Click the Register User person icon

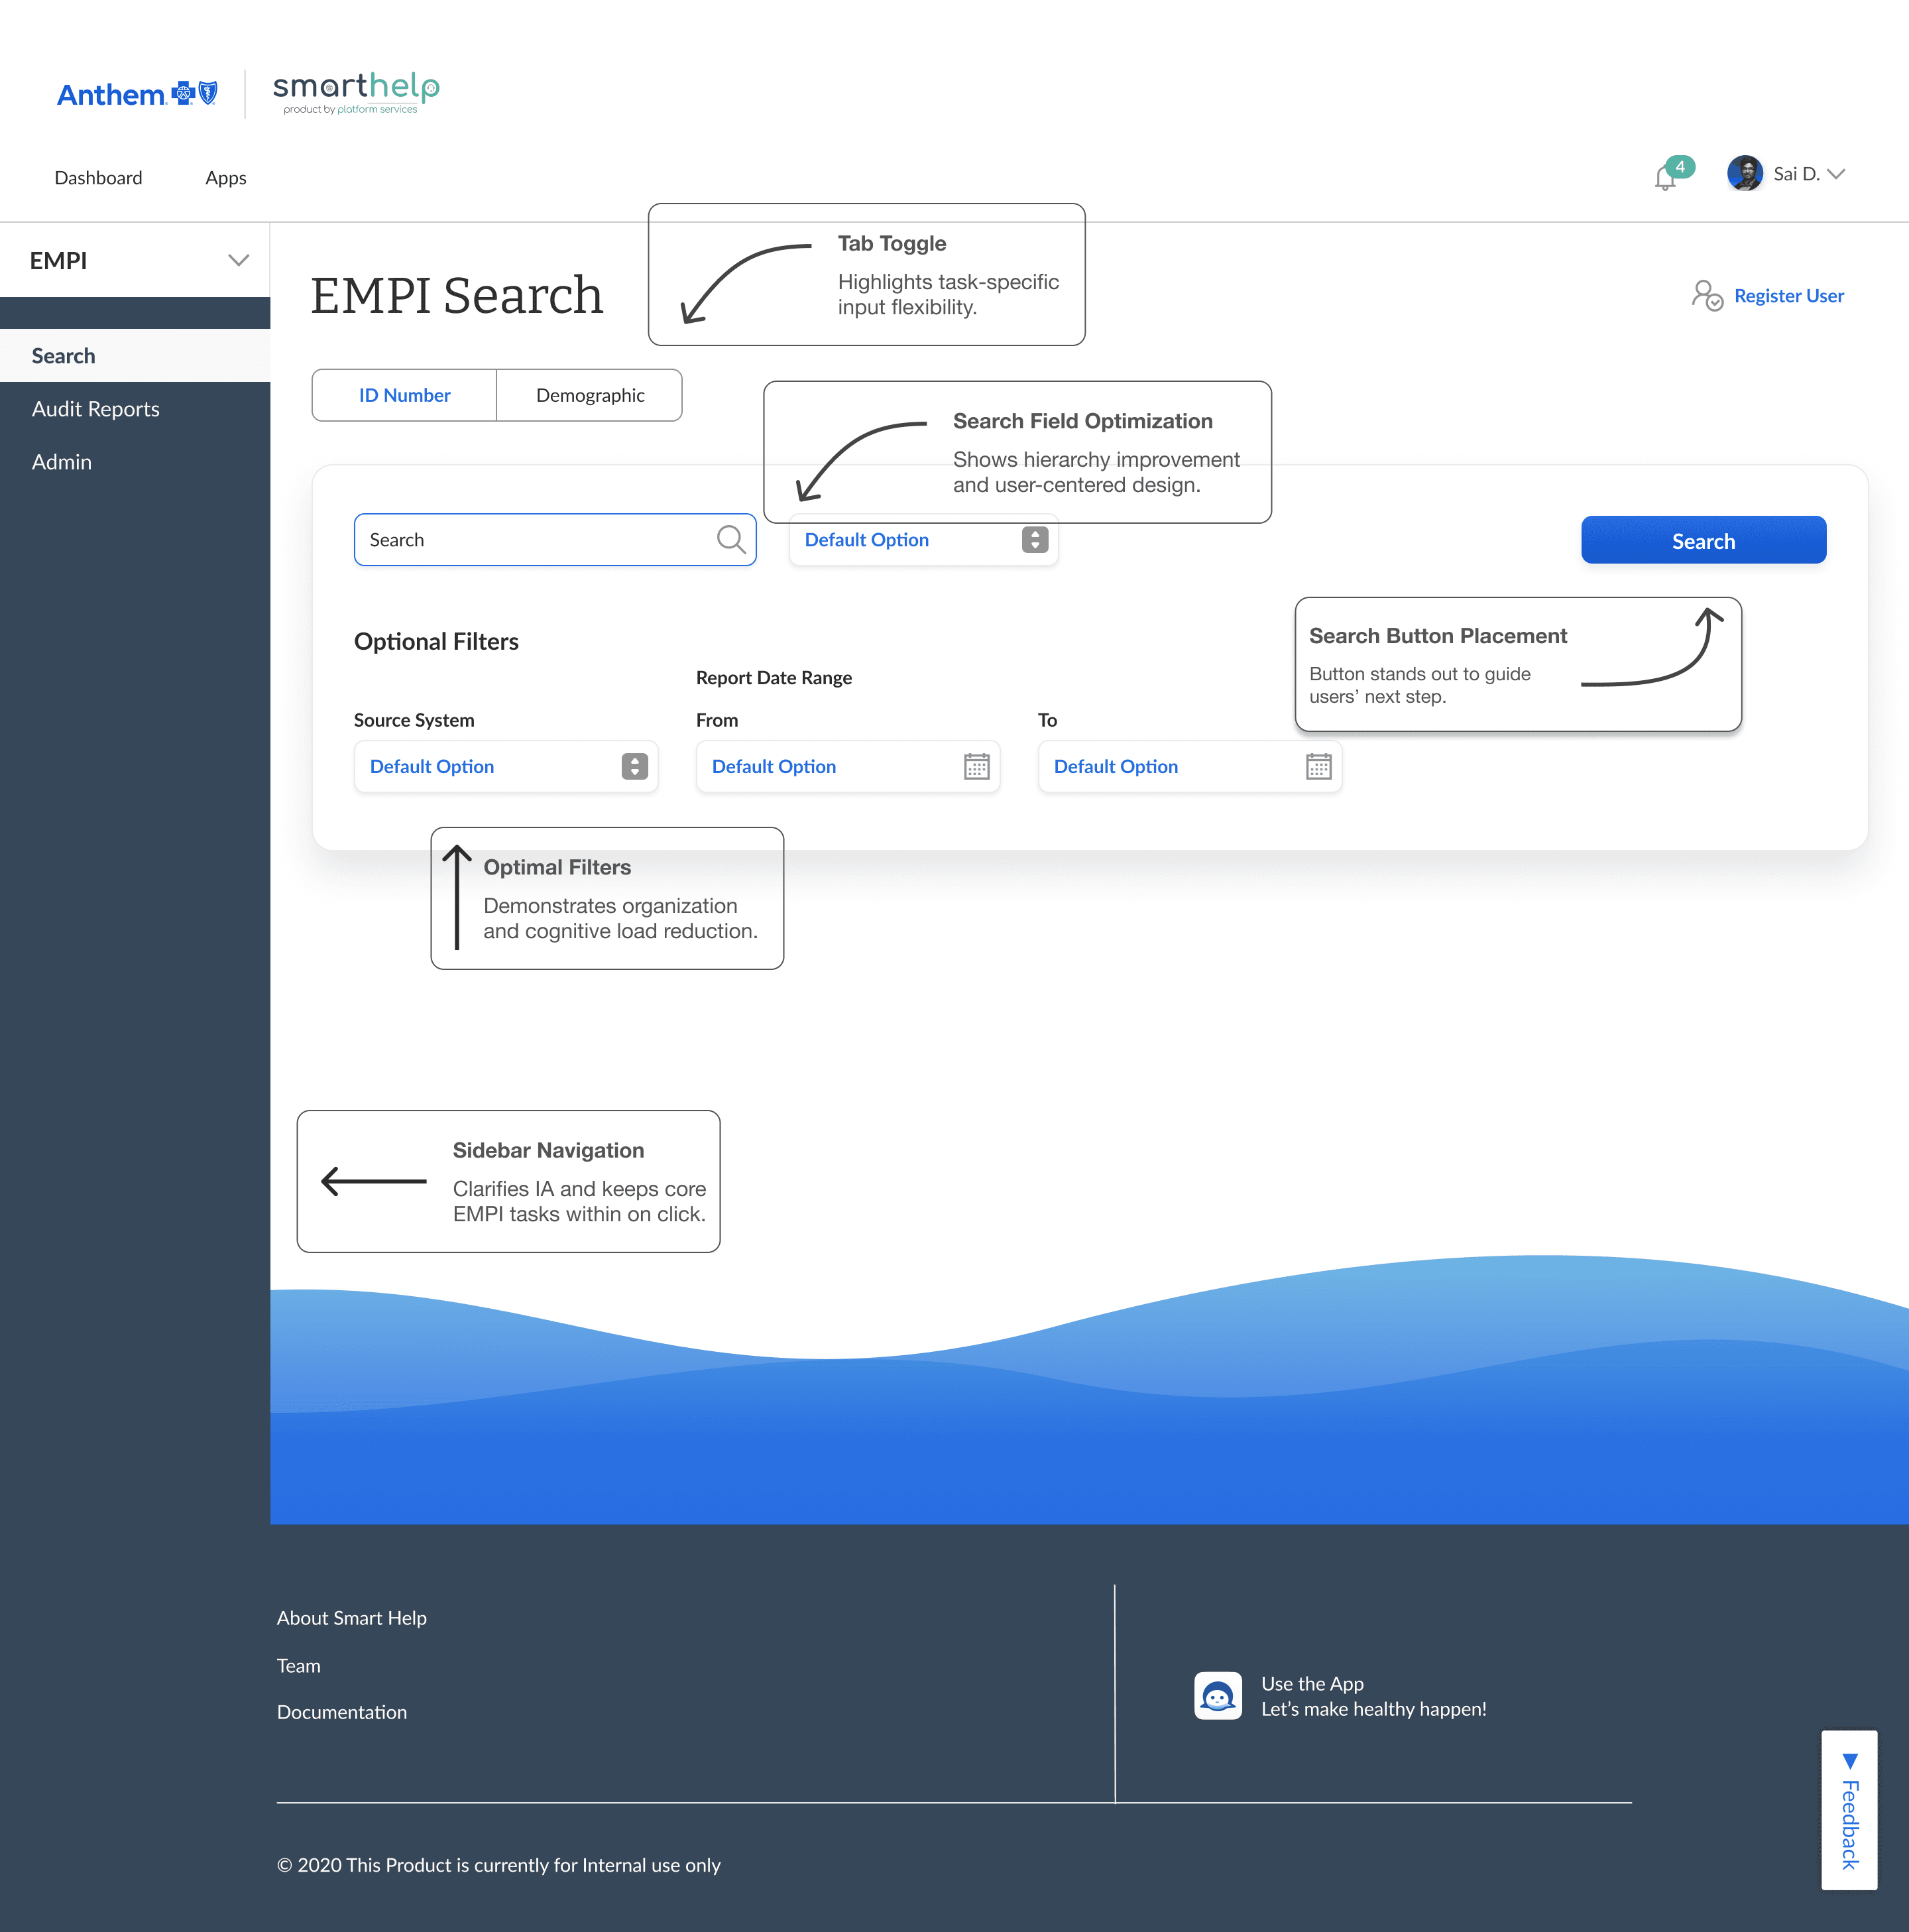[1707, 296]
